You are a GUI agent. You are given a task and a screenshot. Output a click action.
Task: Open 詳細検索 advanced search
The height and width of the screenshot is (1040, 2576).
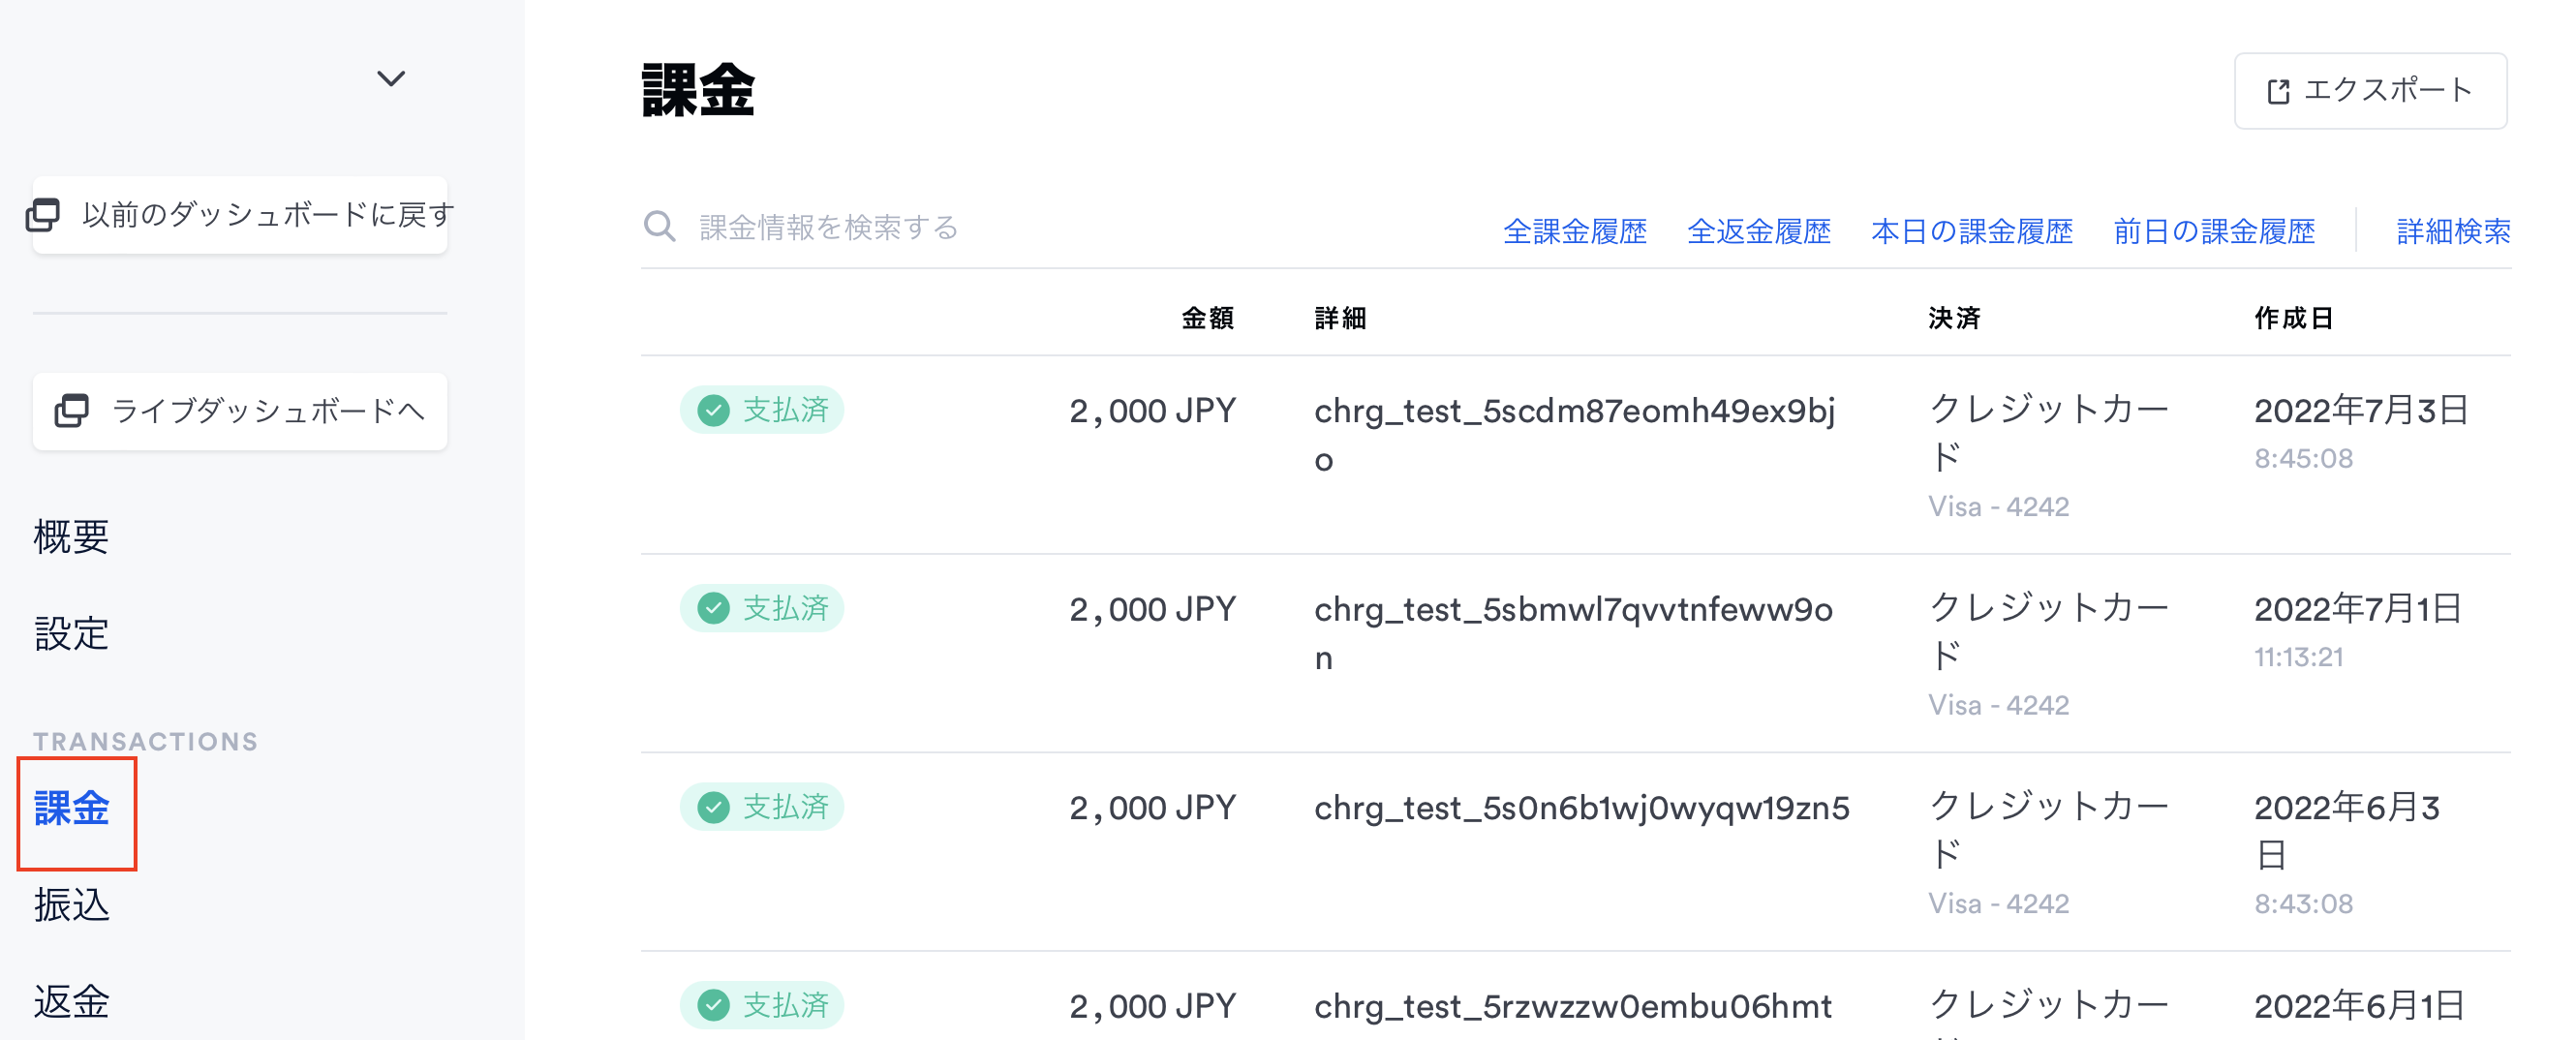click(2453, 230)
